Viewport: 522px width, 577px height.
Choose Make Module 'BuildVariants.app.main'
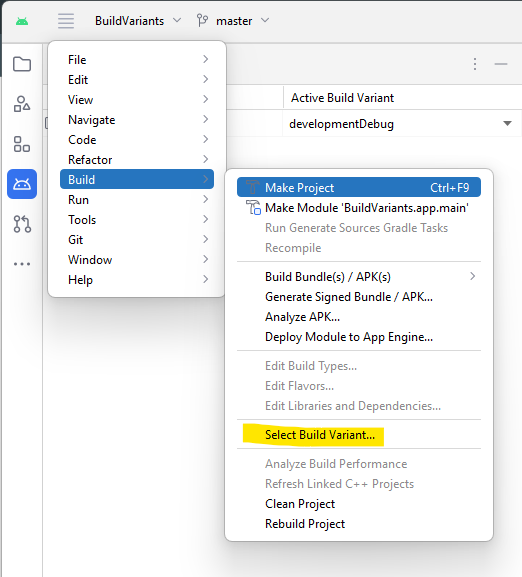(359, 208)
